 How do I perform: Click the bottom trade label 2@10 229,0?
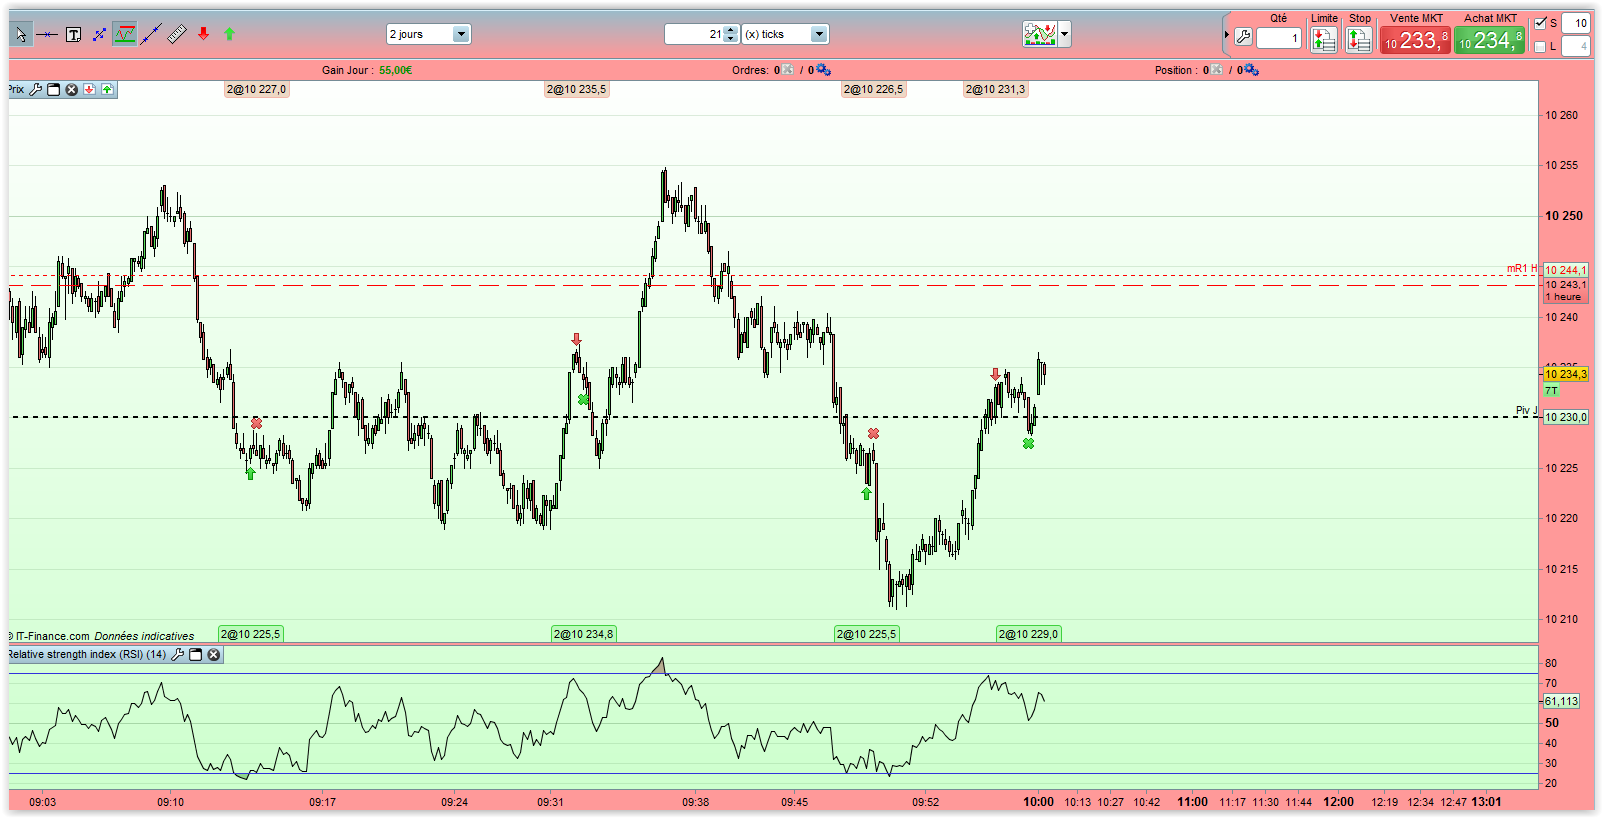pyautogui.click(x=1028, y=634)
